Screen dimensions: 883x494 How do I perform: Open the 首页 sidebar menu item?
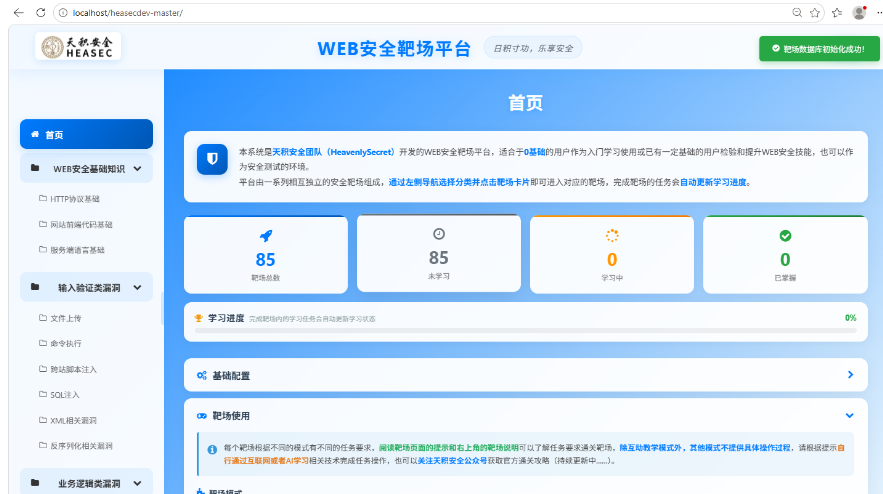coord(86,134)
